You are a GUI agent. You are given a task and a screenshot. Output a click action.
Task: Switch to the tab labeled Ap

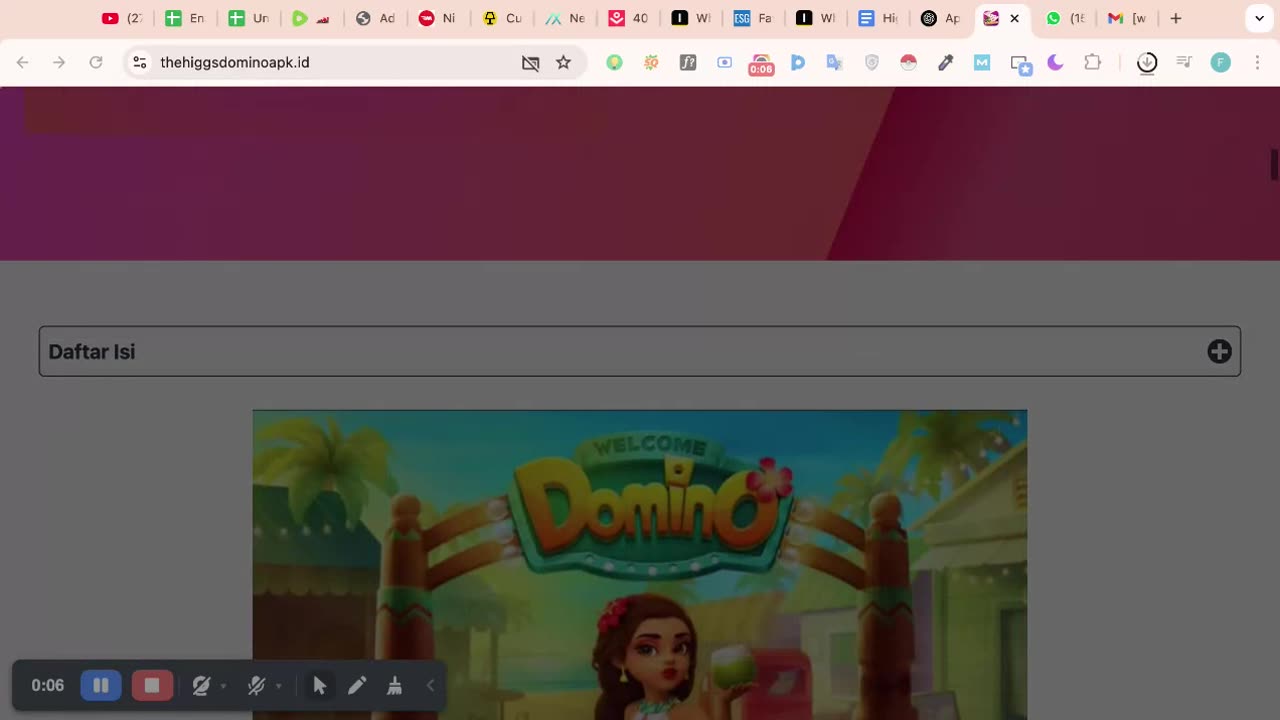click(x=940, y=18)
